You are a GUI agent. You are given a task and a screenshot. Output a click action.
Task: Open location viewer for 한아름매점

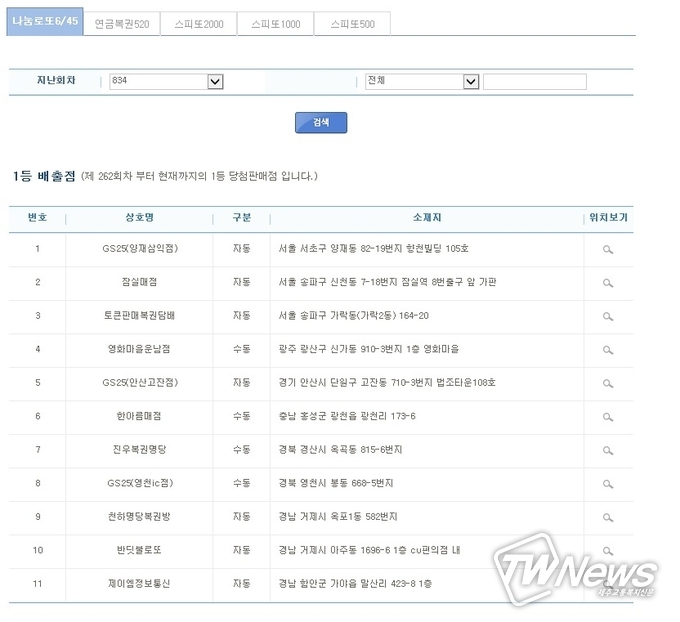607,416
